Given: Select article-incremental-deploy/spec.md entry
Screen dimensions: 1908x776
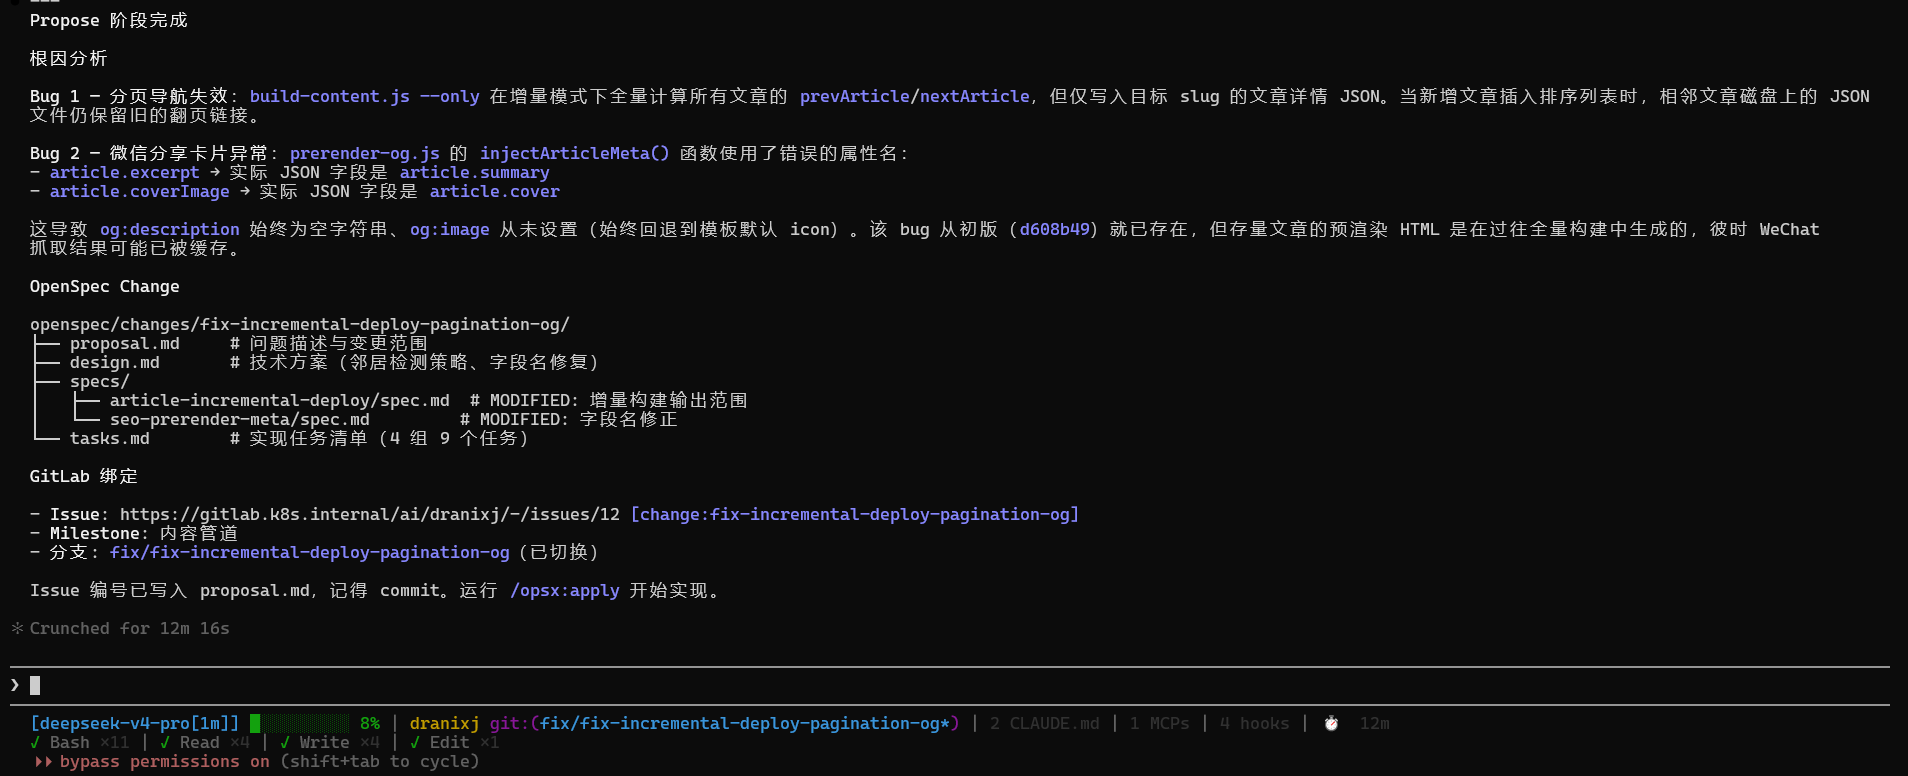Looking at the screenshot, I should click(x=280, y=400).
